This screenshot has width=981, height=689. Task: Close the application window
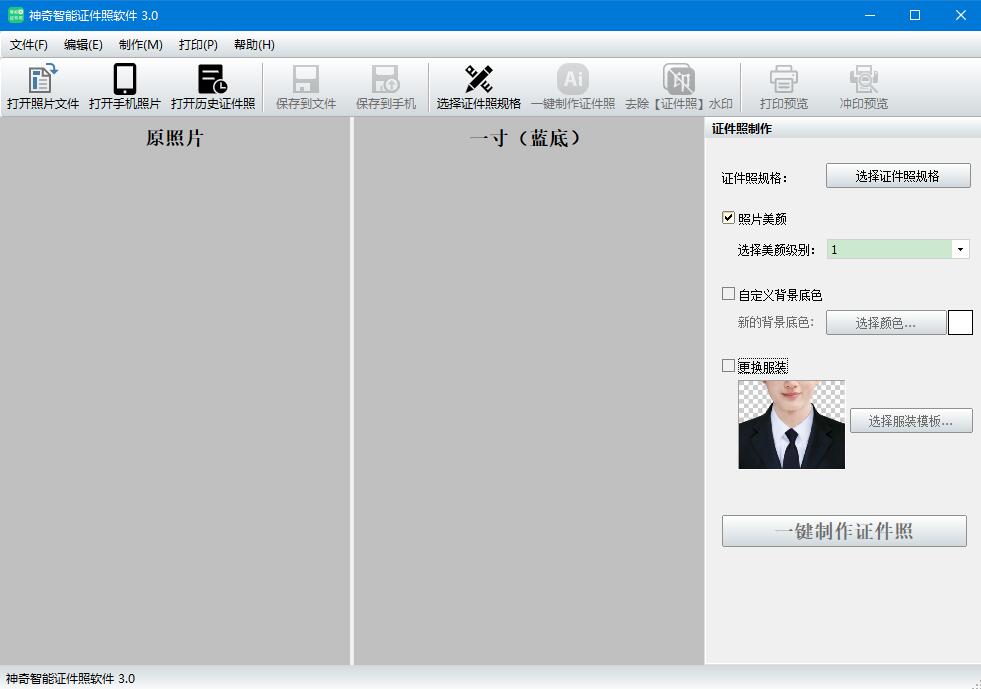pyautogui.click(x=960, y=15)
